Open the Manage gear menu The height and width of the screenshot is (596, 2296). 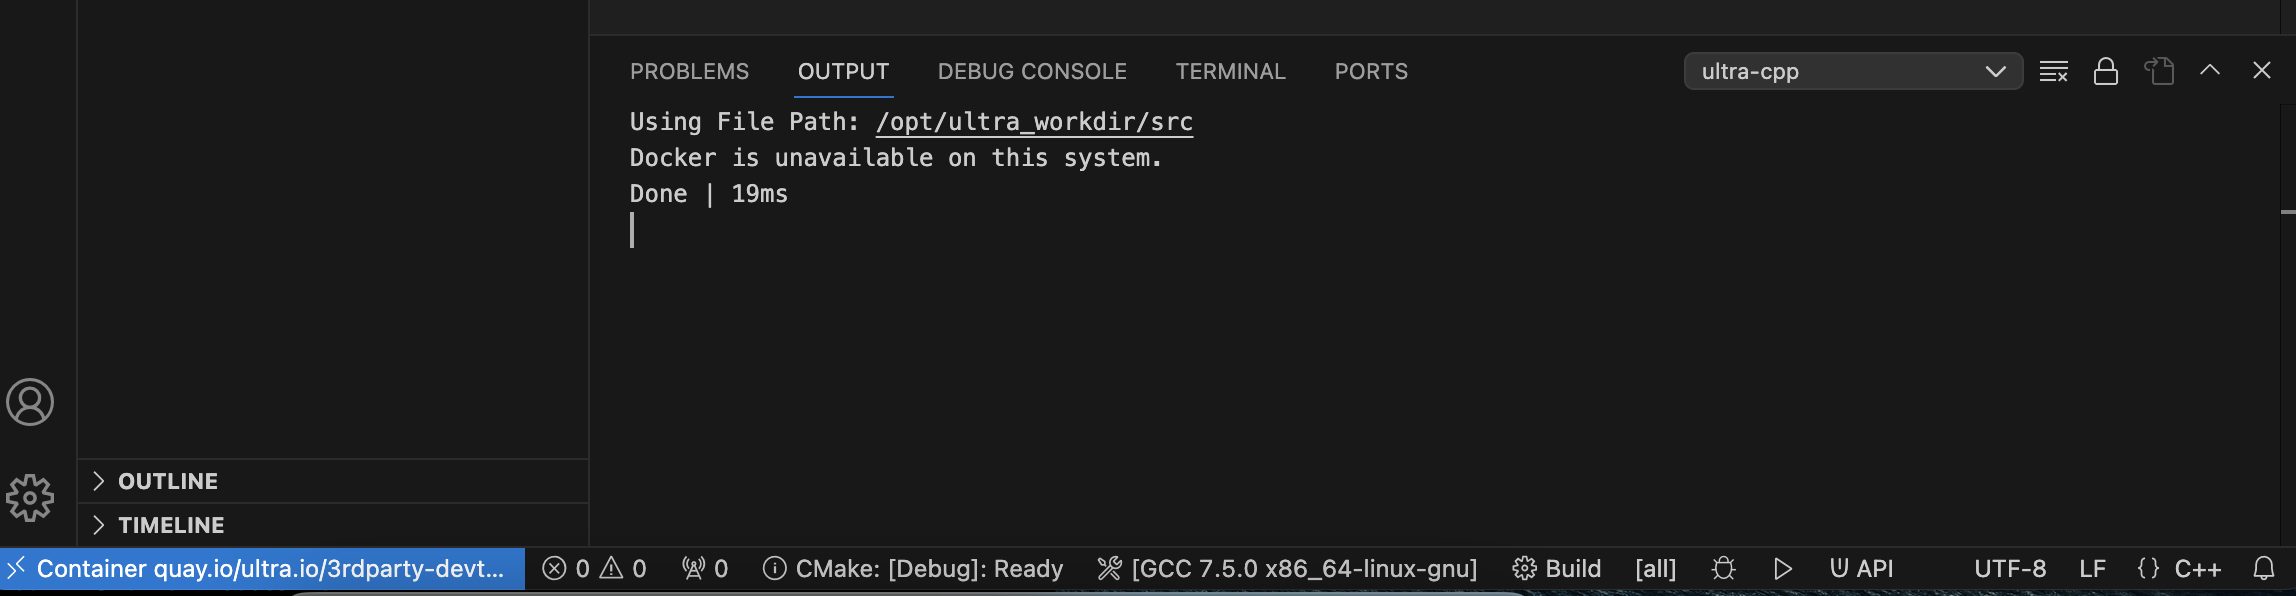point(30,497)
